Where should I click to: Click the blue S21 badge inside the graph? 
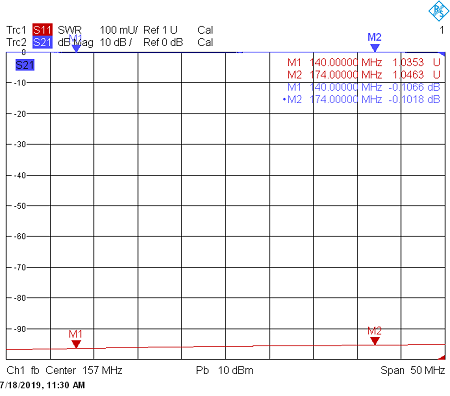(25, 65)
